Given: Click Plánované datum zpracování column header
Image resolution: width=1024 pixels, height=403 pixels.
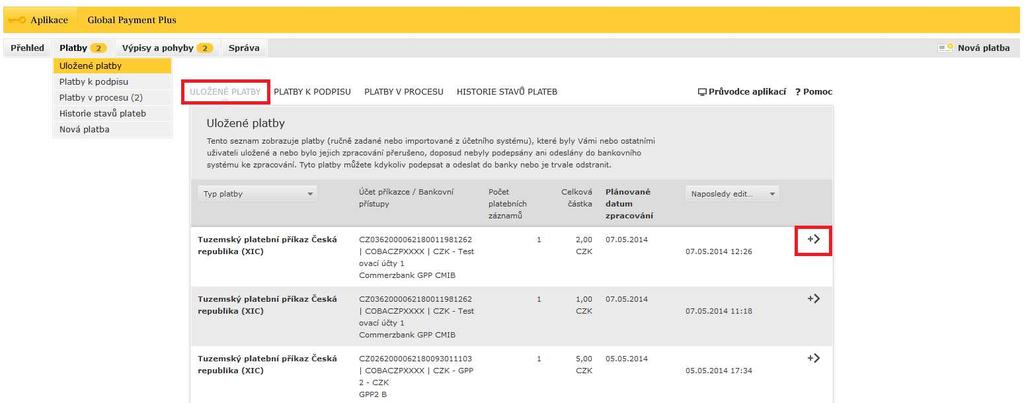Looking at the screenshot, I should 629,204.
